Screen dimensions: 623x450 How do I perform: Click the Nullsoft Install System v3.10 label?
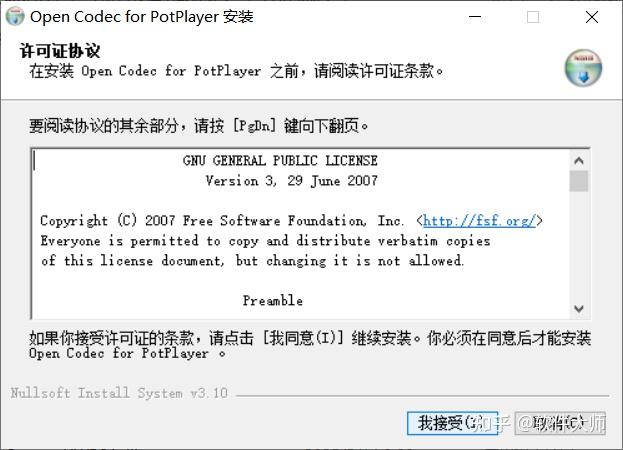click(119, 393)
